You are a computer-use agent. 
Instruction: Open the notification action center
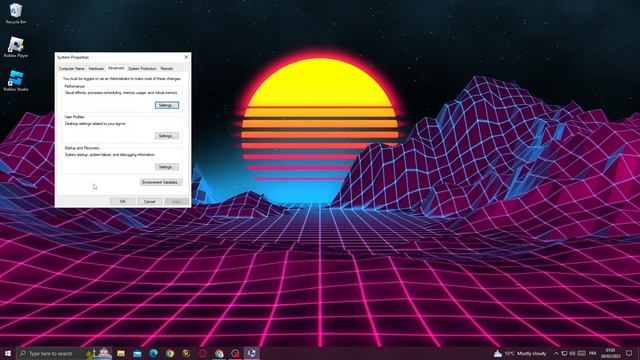[629, 353]
